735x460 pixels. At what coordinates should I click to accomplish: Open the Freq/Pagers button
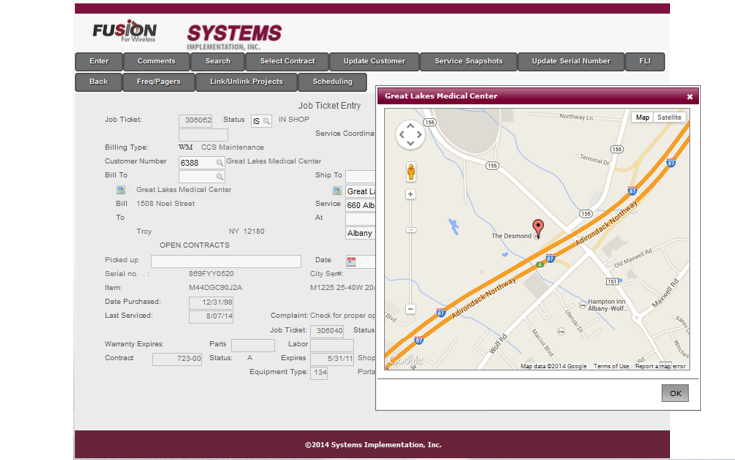click(x=158, y=82)
